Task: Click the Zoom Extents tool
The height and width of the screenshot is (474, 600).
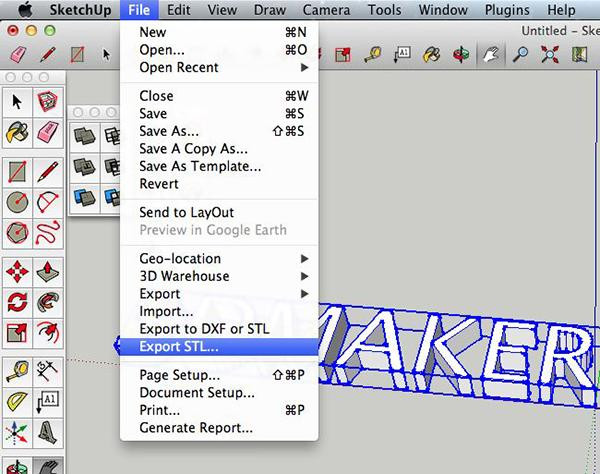Action: pyautogui.click(x=550, y=54)
